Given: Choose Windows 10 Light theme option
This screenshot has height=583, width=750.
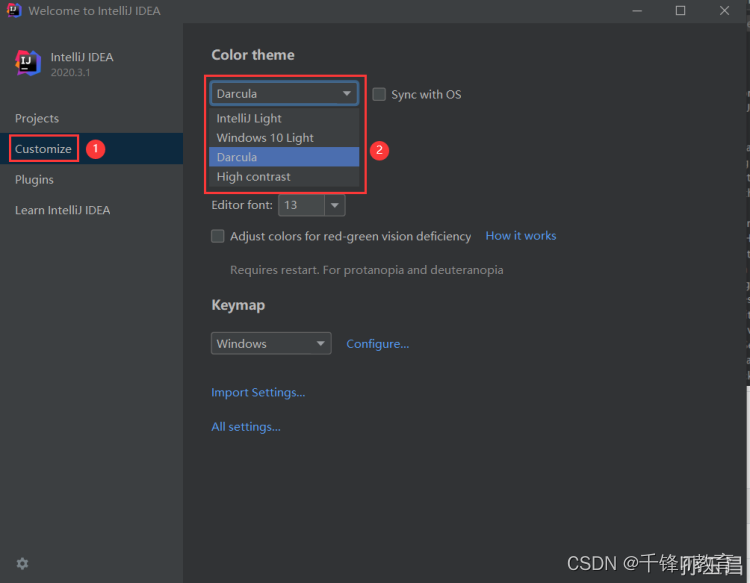Looking at the screenshot, I should pyautogui.click(x=284, y=138).
